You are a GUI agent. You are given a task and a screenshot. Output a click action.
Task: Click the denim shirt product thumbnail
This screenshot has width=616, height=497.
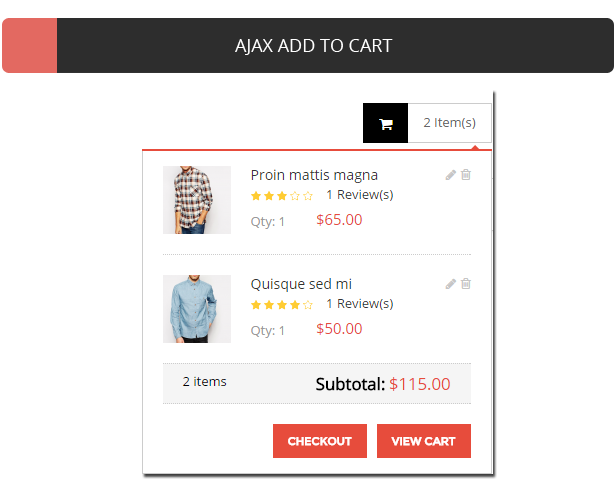tap(197, 309)
